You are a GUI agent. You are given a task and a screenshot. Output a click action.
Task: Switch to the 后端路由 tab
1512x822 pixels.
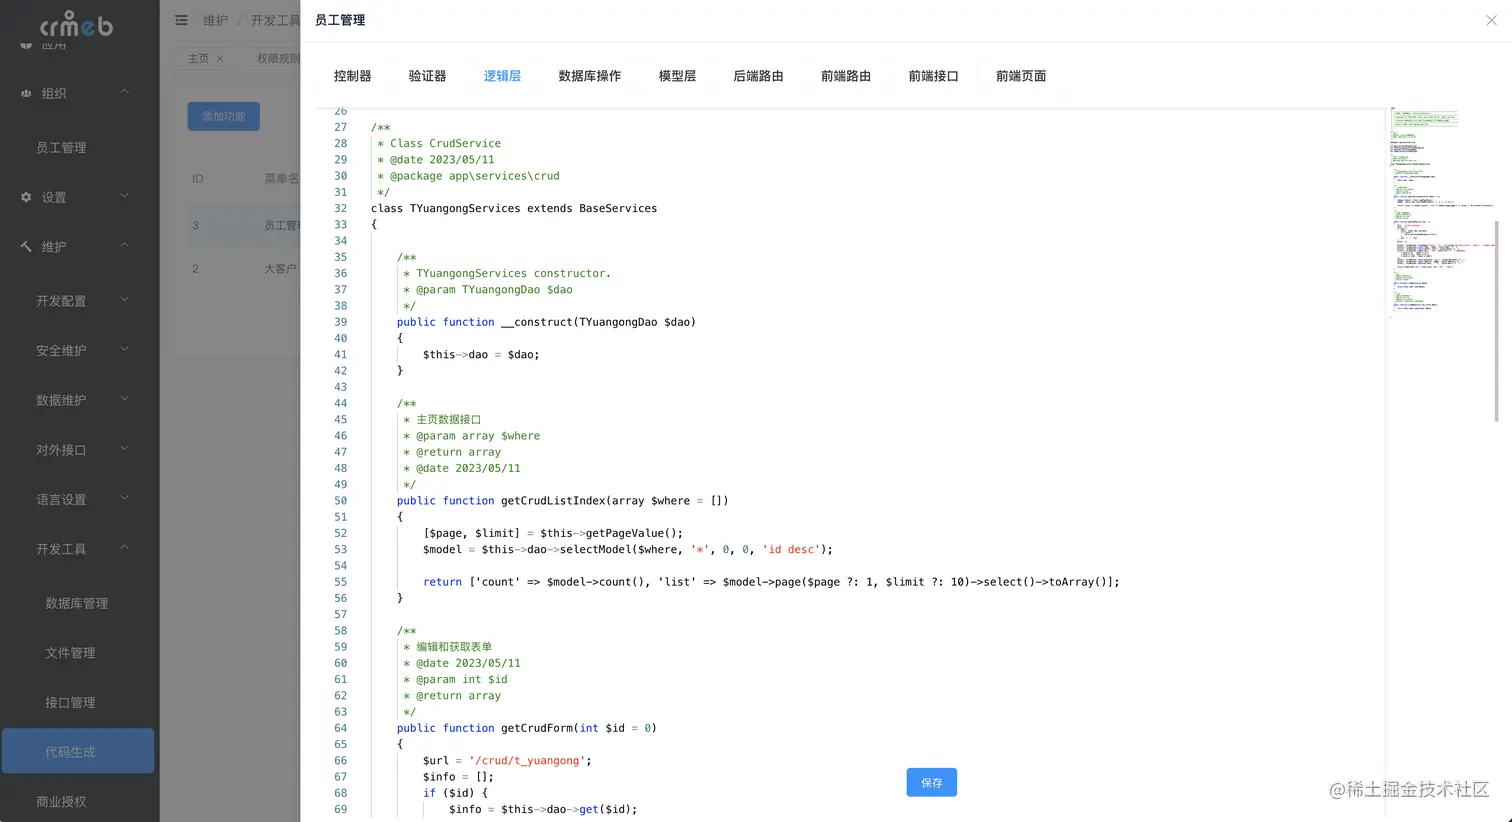coord(758,76)
